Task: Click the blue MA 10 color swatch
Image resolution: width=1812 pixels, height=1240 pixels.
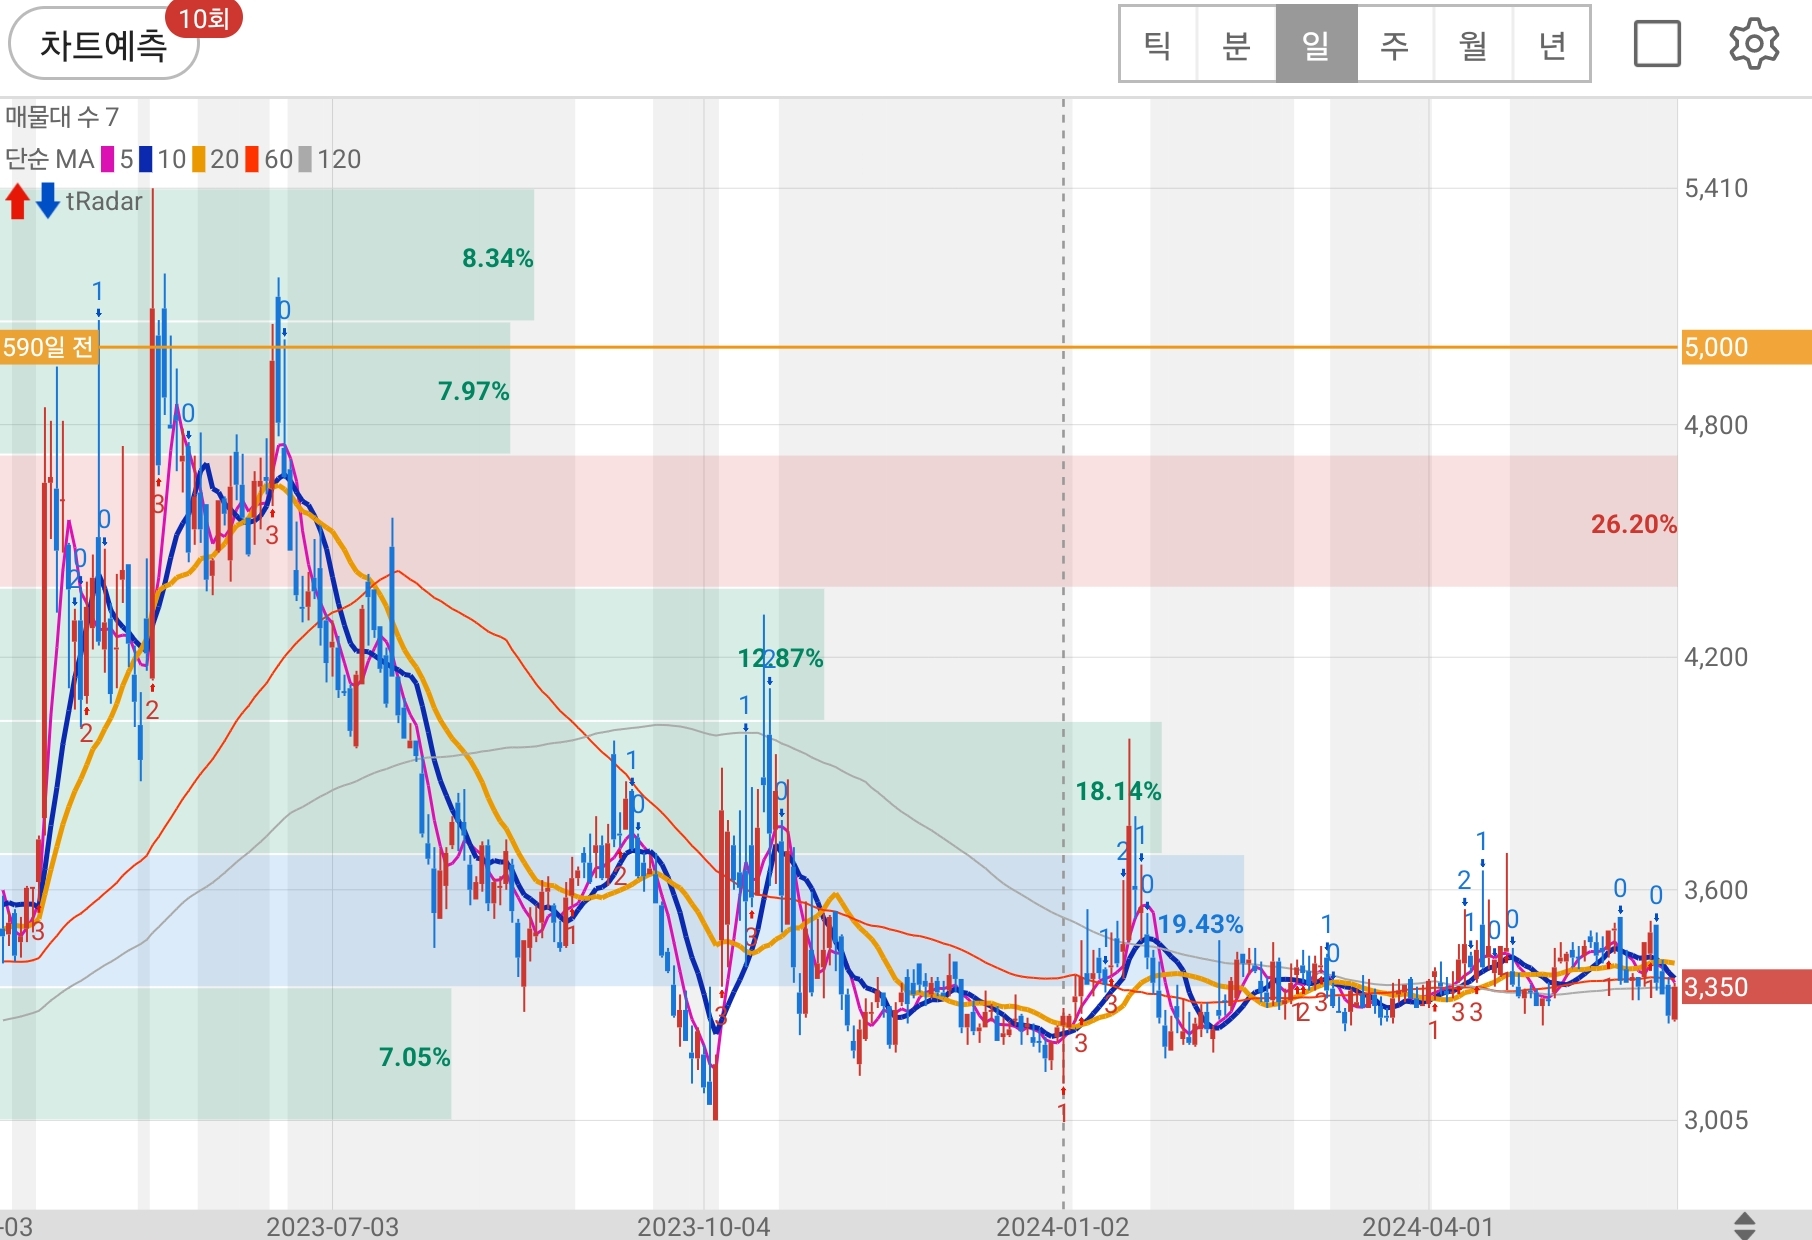Action: point(146,159)
